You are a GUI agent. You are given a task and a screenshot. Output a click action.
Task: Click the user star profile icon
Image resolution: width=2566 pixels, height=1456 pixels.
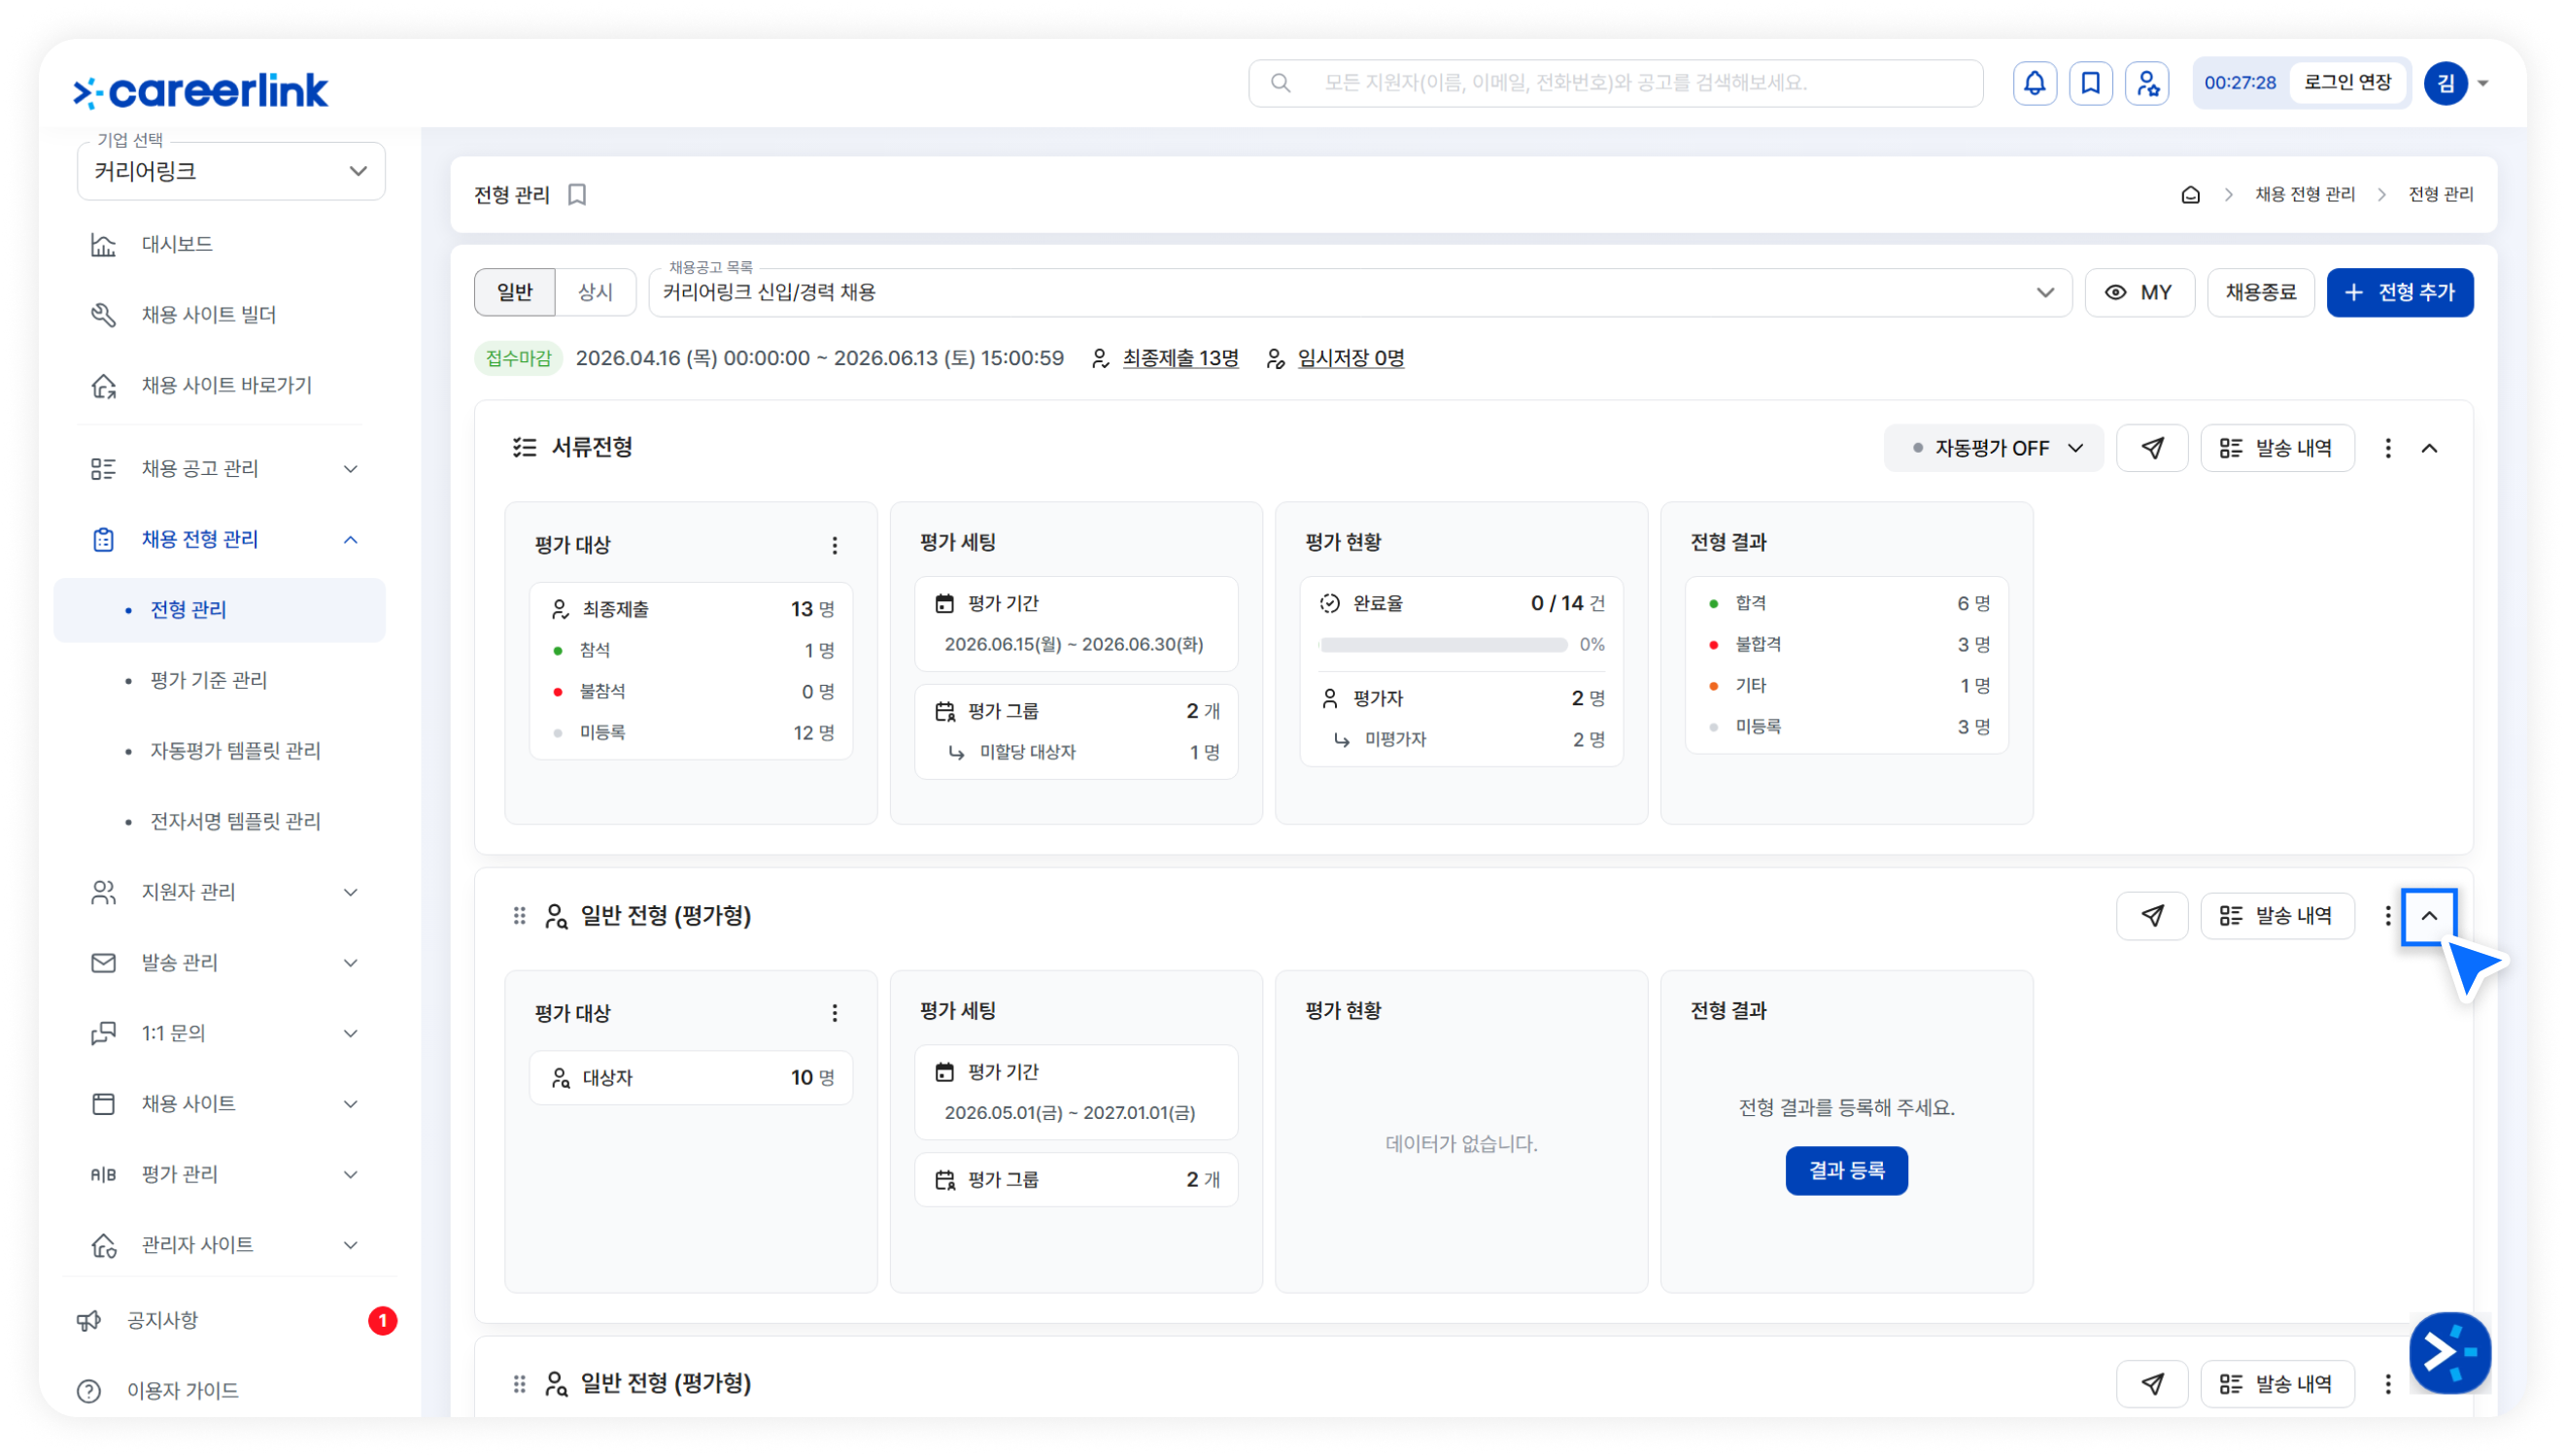click(2146, 83)
